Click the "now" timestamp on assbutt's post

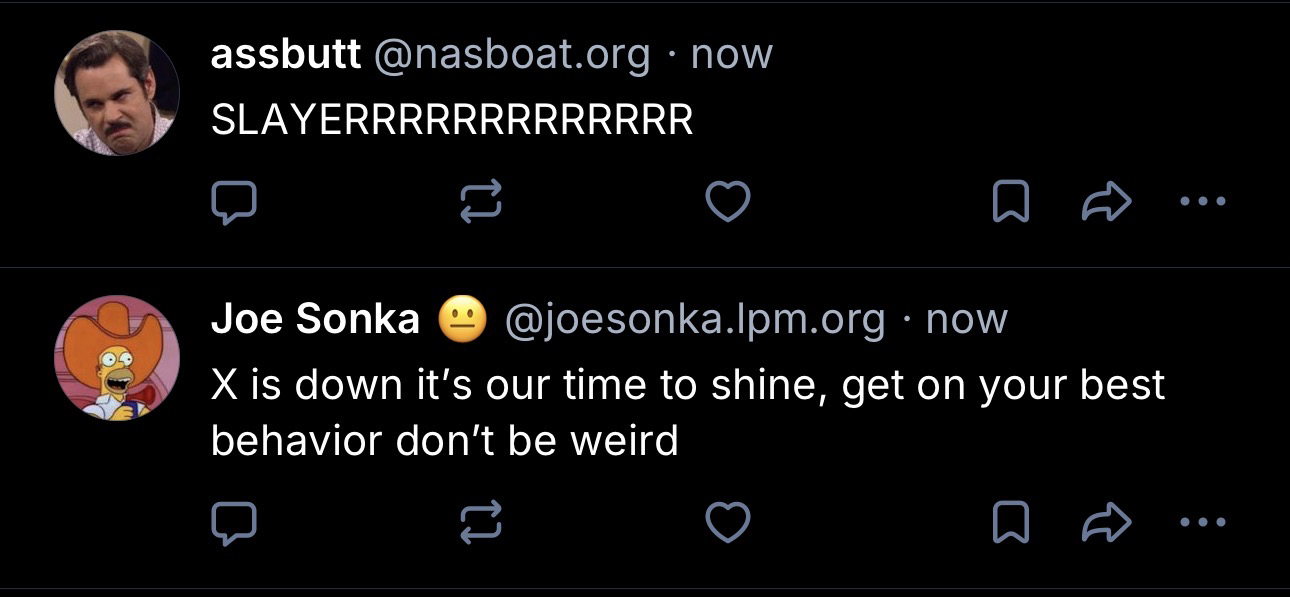(732, 54)
